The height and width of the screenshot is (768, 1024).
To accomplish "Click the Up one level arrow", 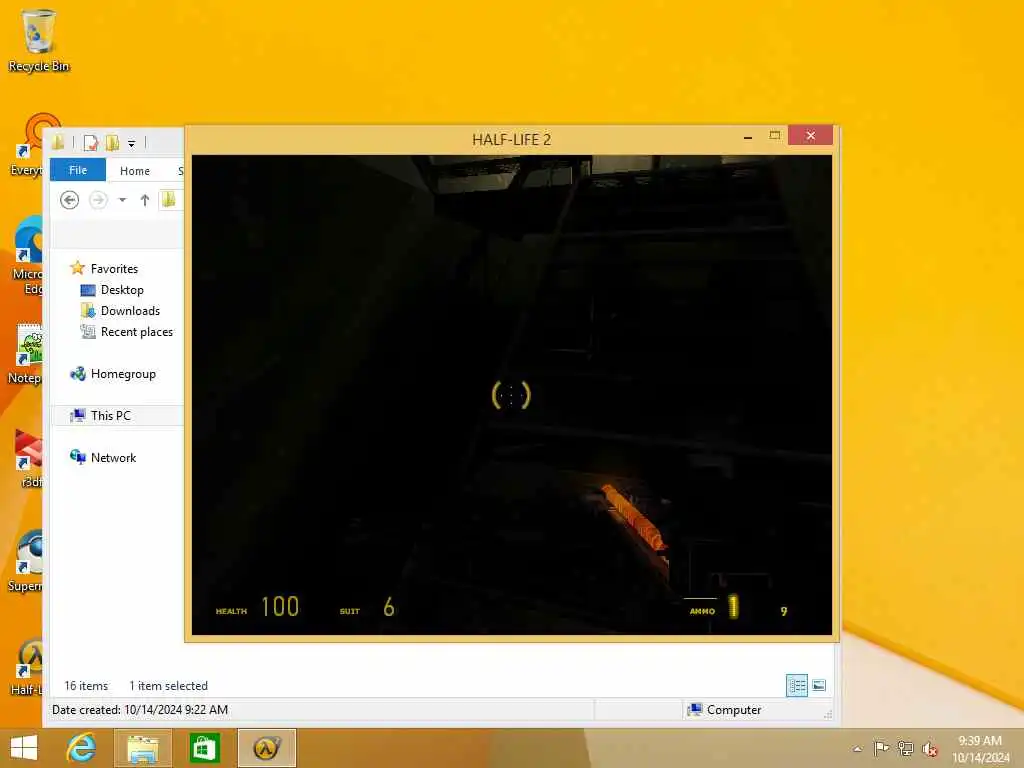I will (x=144, y=199).
